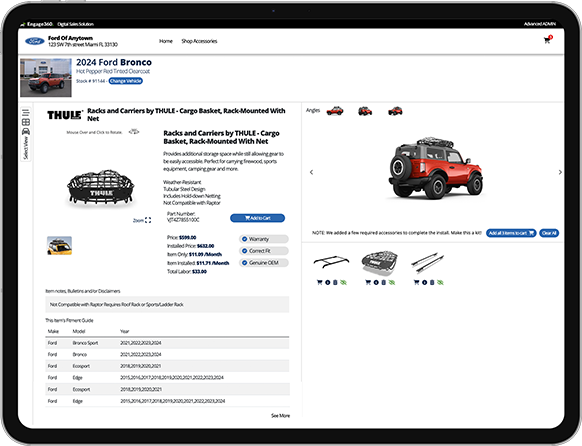
Task: Switch to list view icon in Select View sidebar
Action: click(x=26, y=112)
